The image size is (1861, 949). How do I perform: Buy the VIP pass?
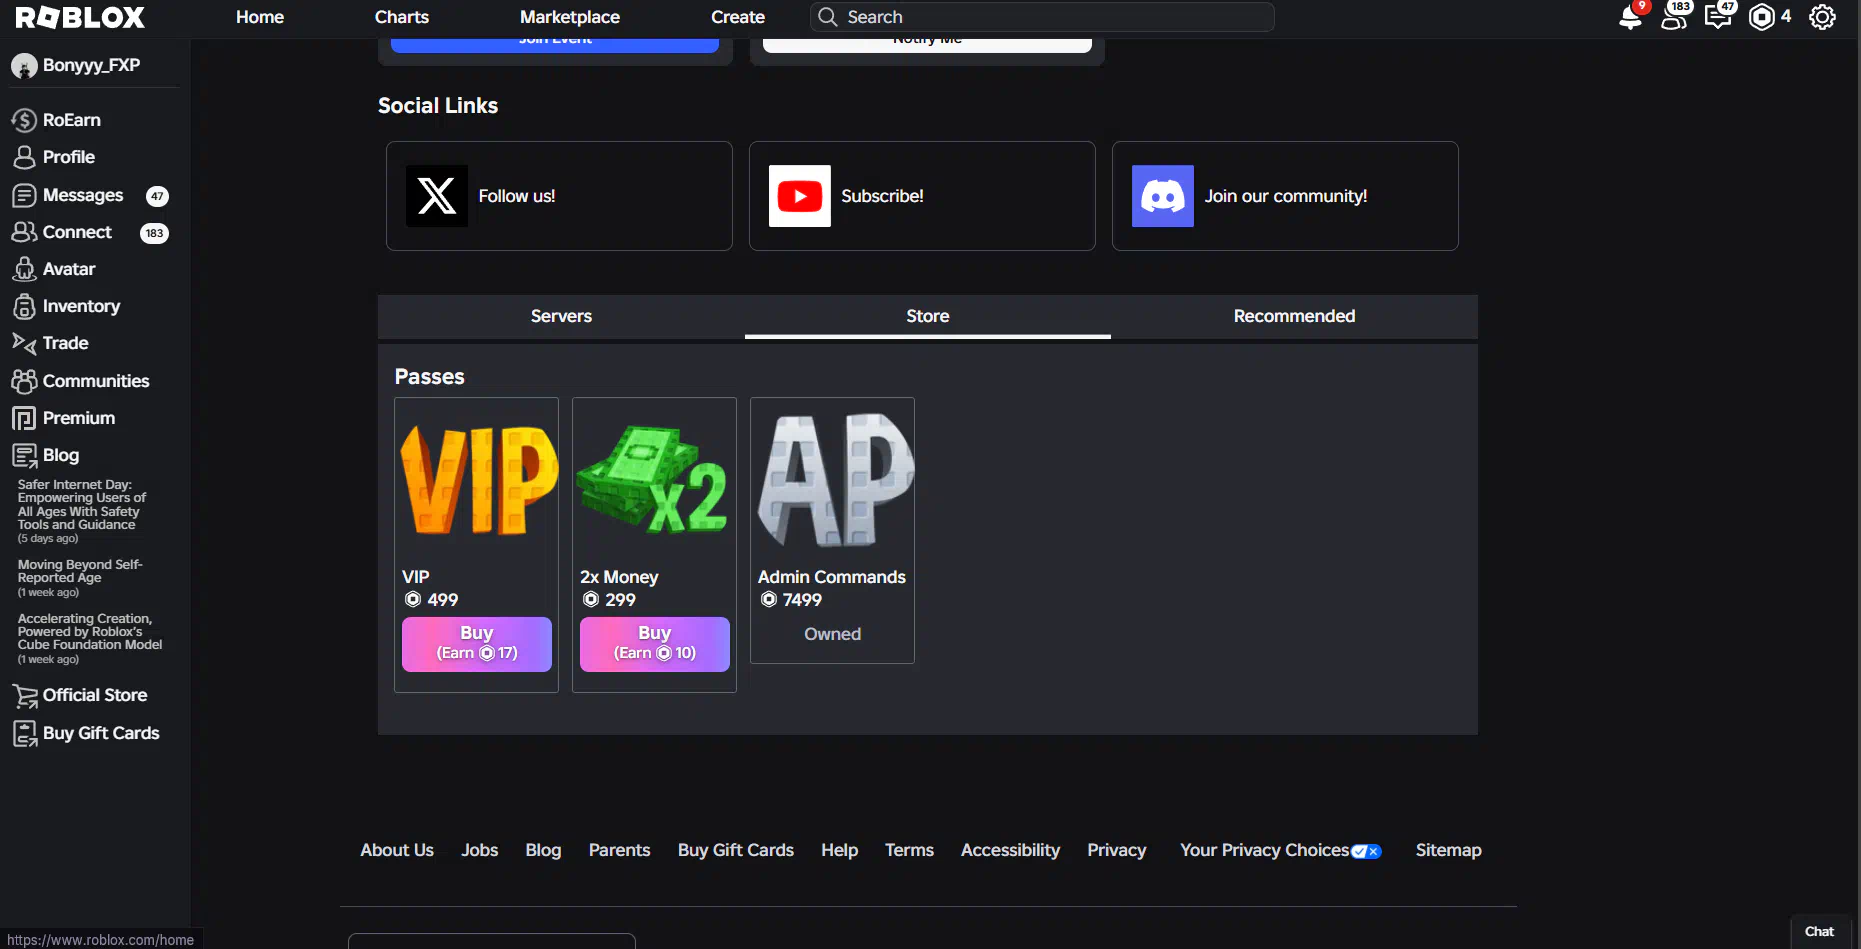477,643
